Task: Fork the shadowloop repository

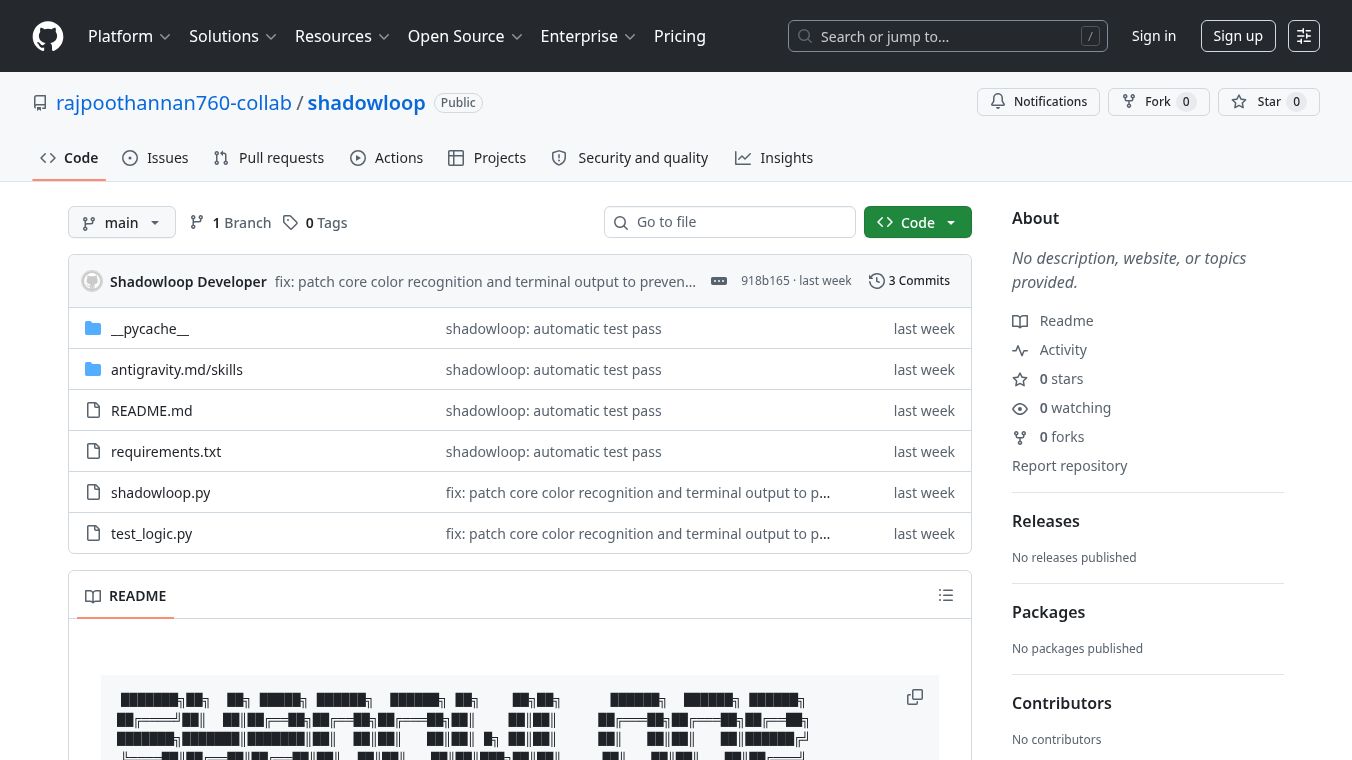Action: coord(1159,102)
